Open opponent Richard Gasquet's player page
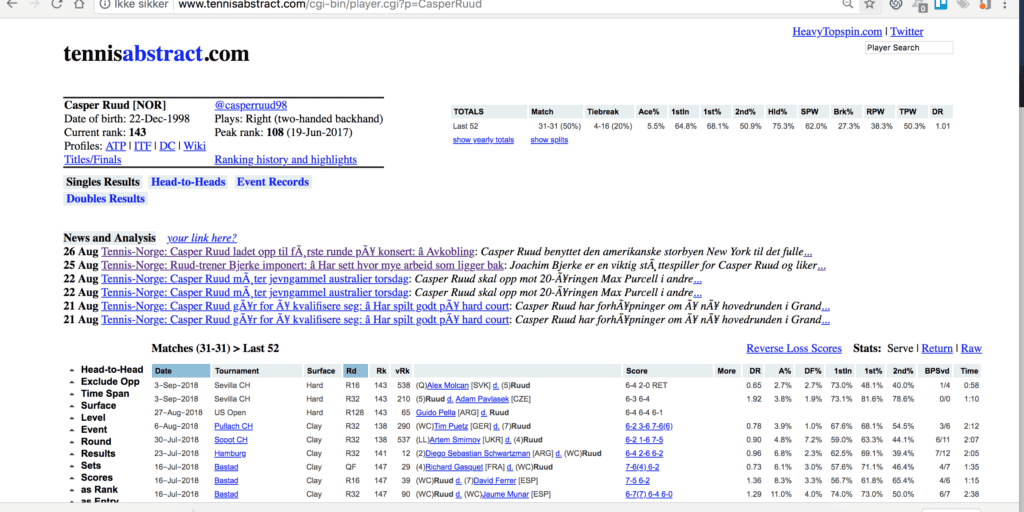 point(455,467)
